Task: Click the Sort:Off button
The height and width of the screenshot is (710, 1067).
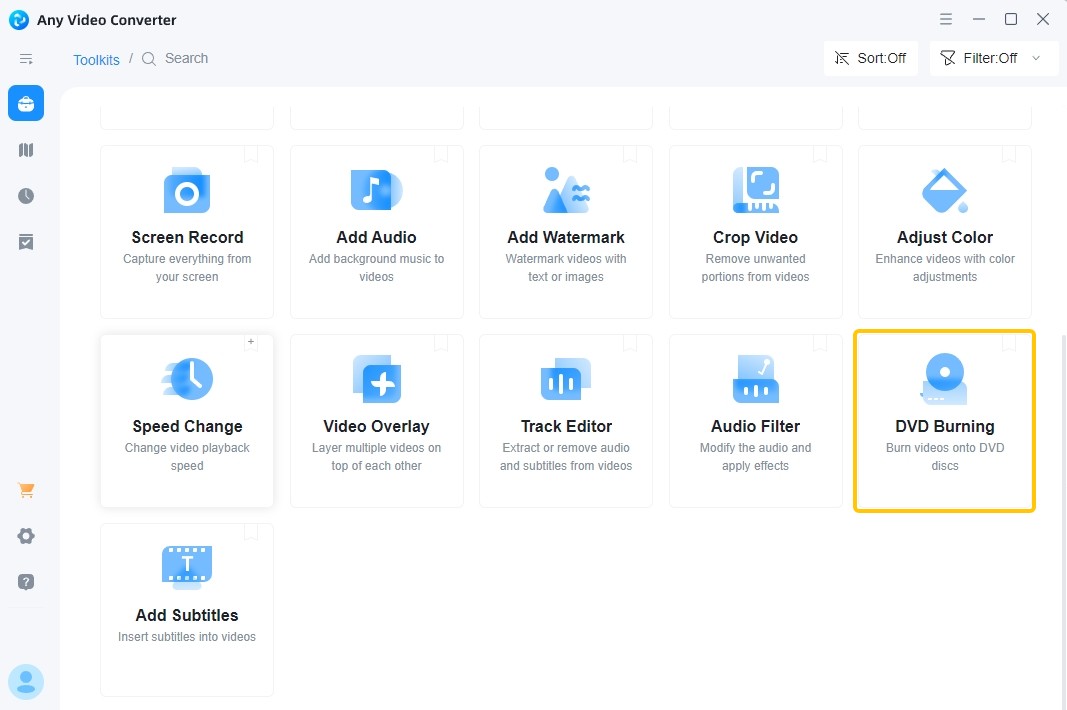Action: point(870,58)
